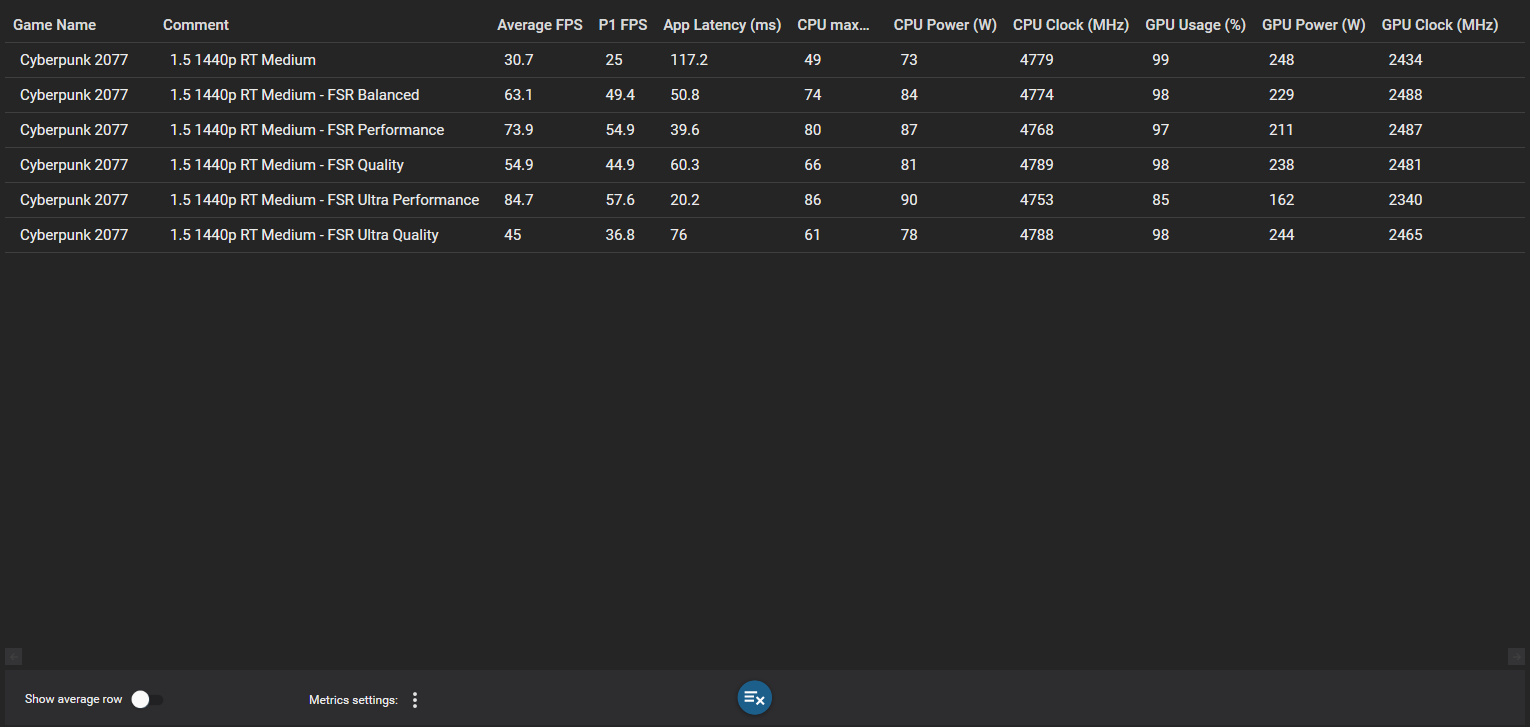Click Average FPS value 30.7
The height and width of the screenshot is (727, 1530).
point(519,60)
